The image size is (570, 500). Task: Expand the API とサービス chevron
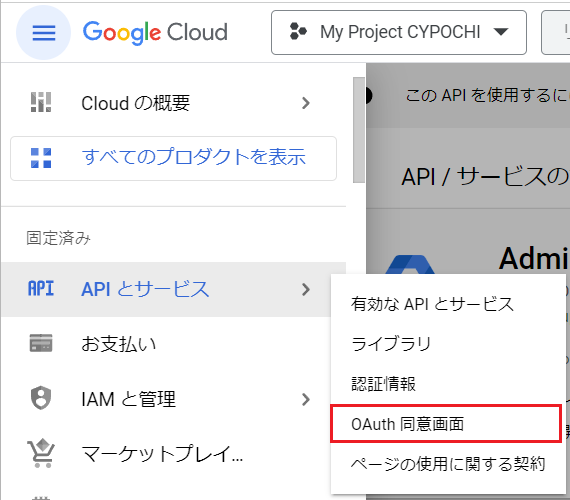(x=306, y=289)
